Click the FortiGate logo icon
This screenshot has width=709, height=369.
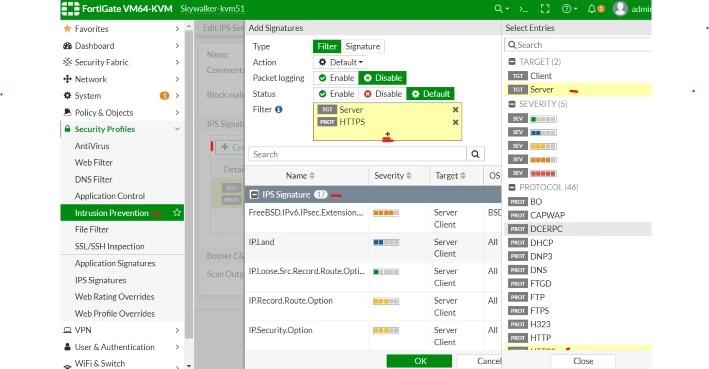point(71,9)
